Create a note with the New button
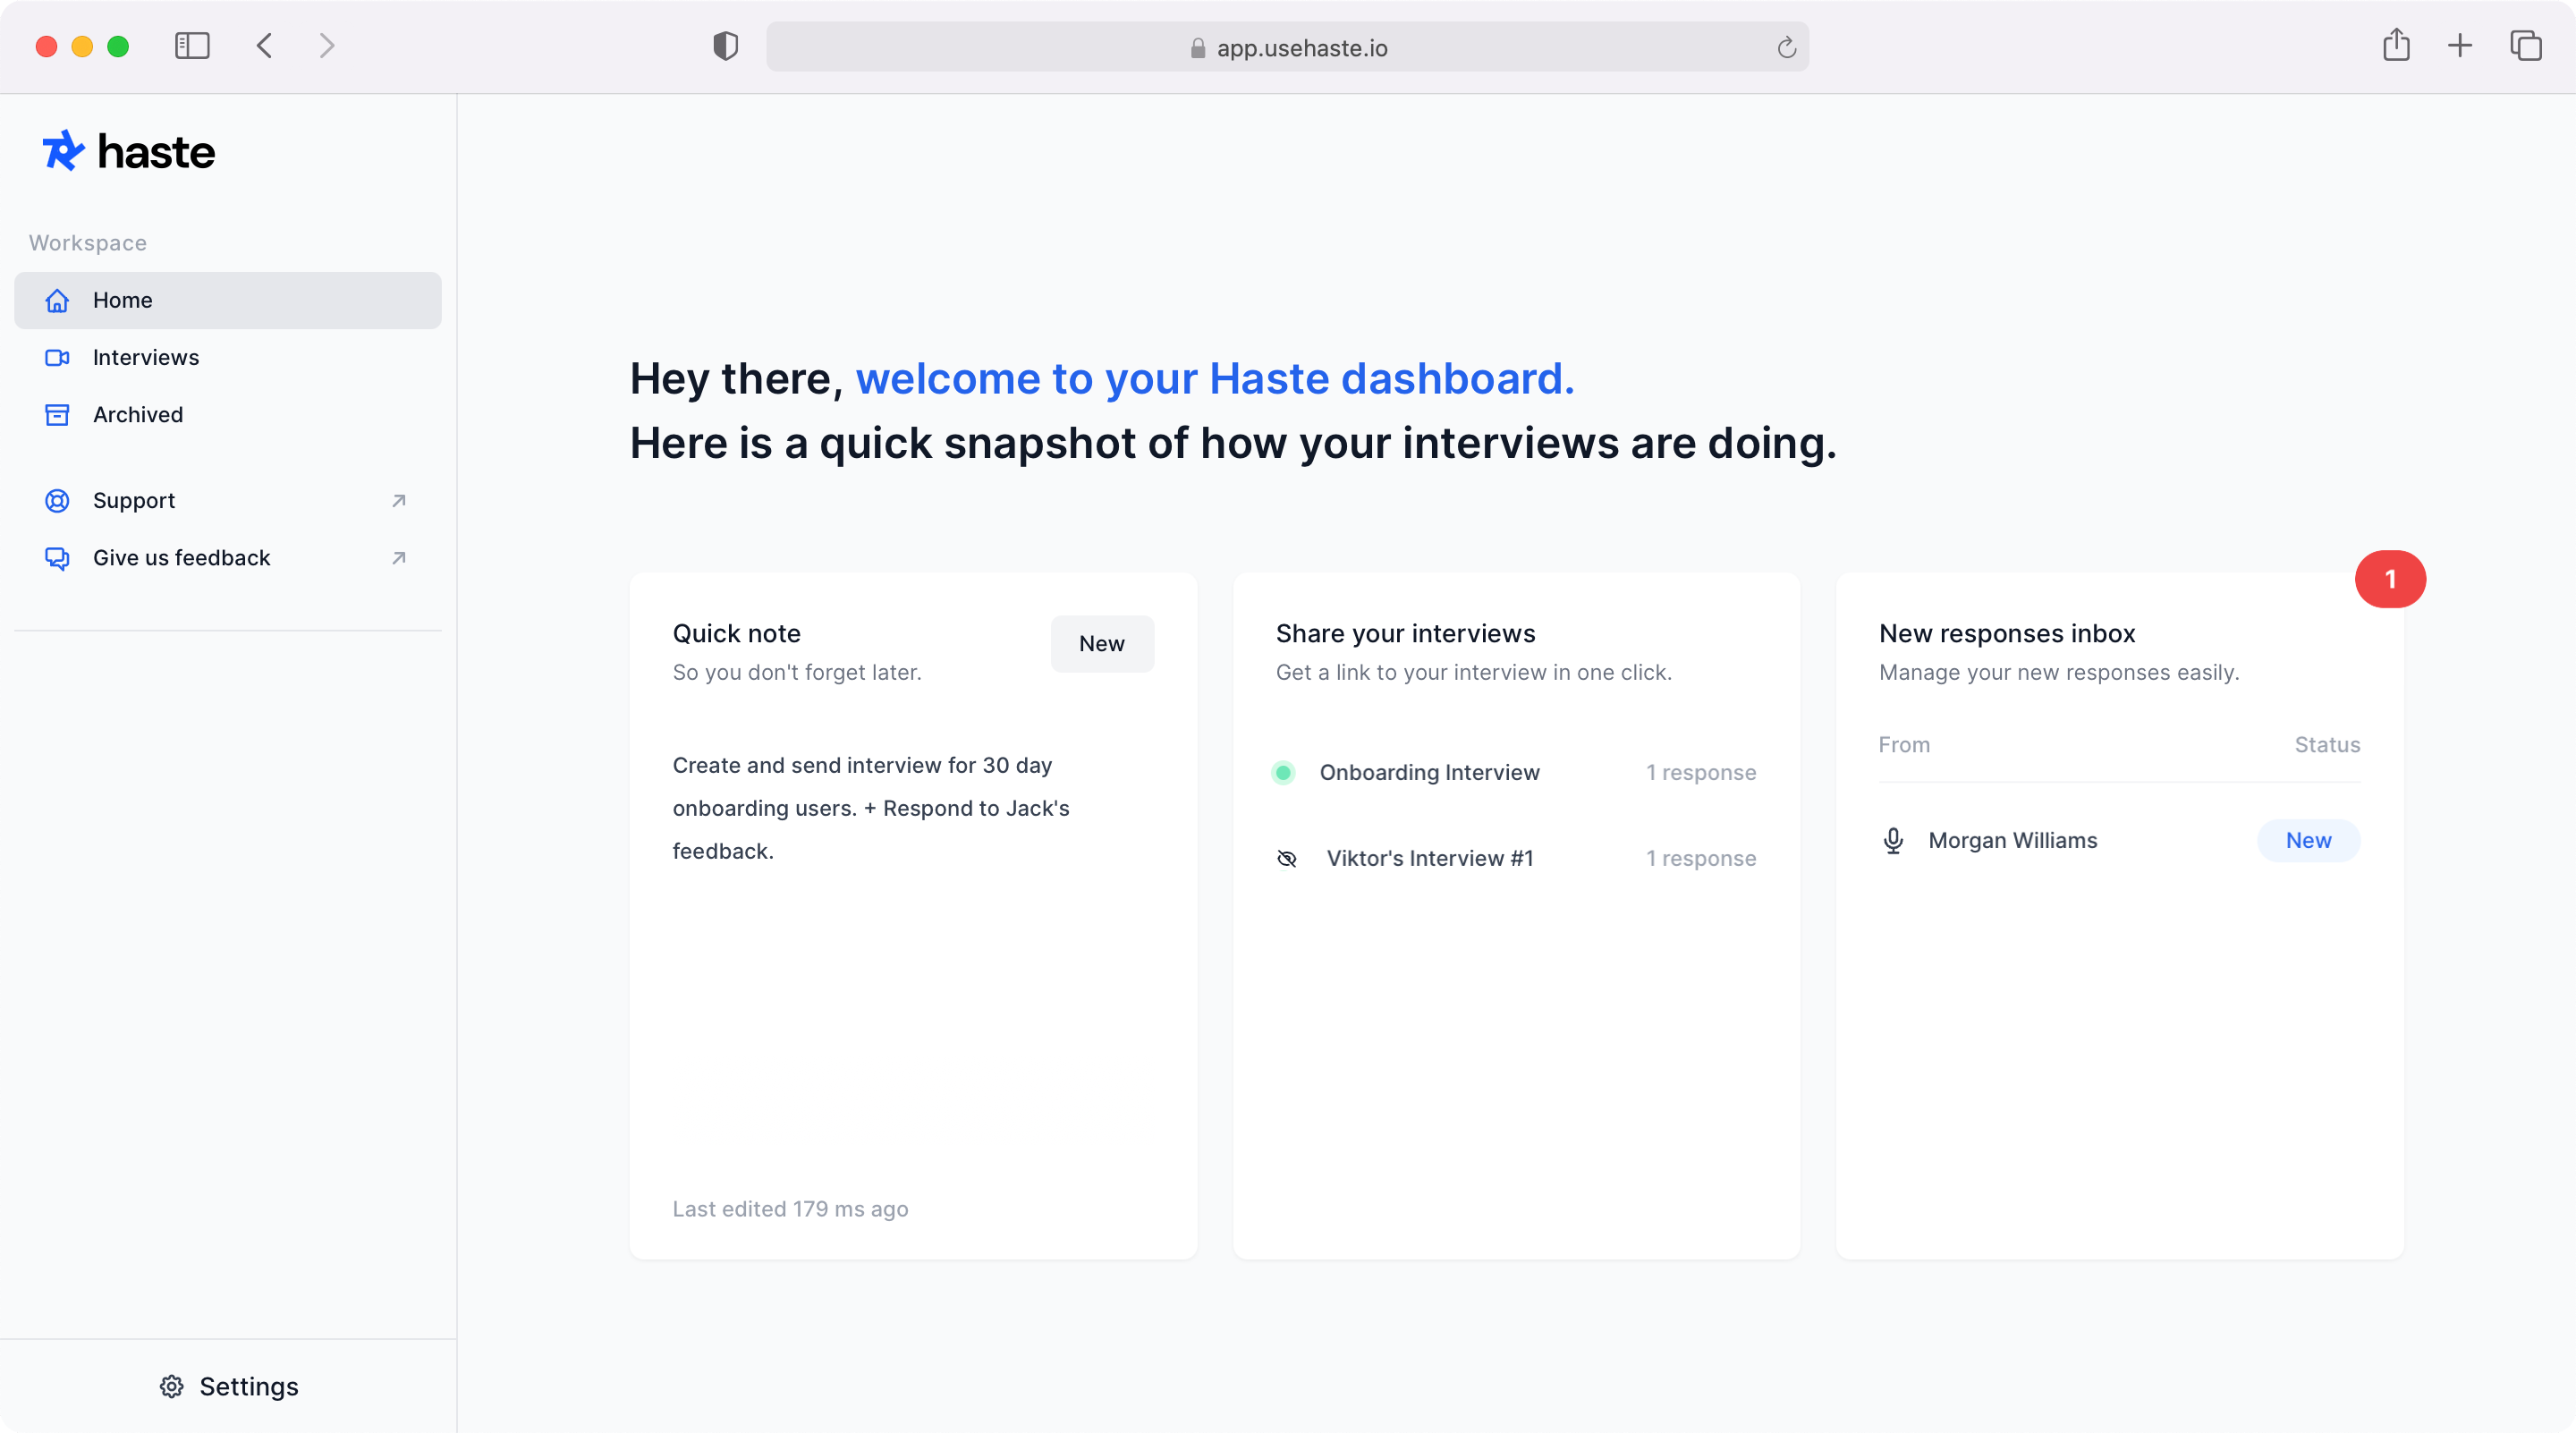 point(1102,643)
